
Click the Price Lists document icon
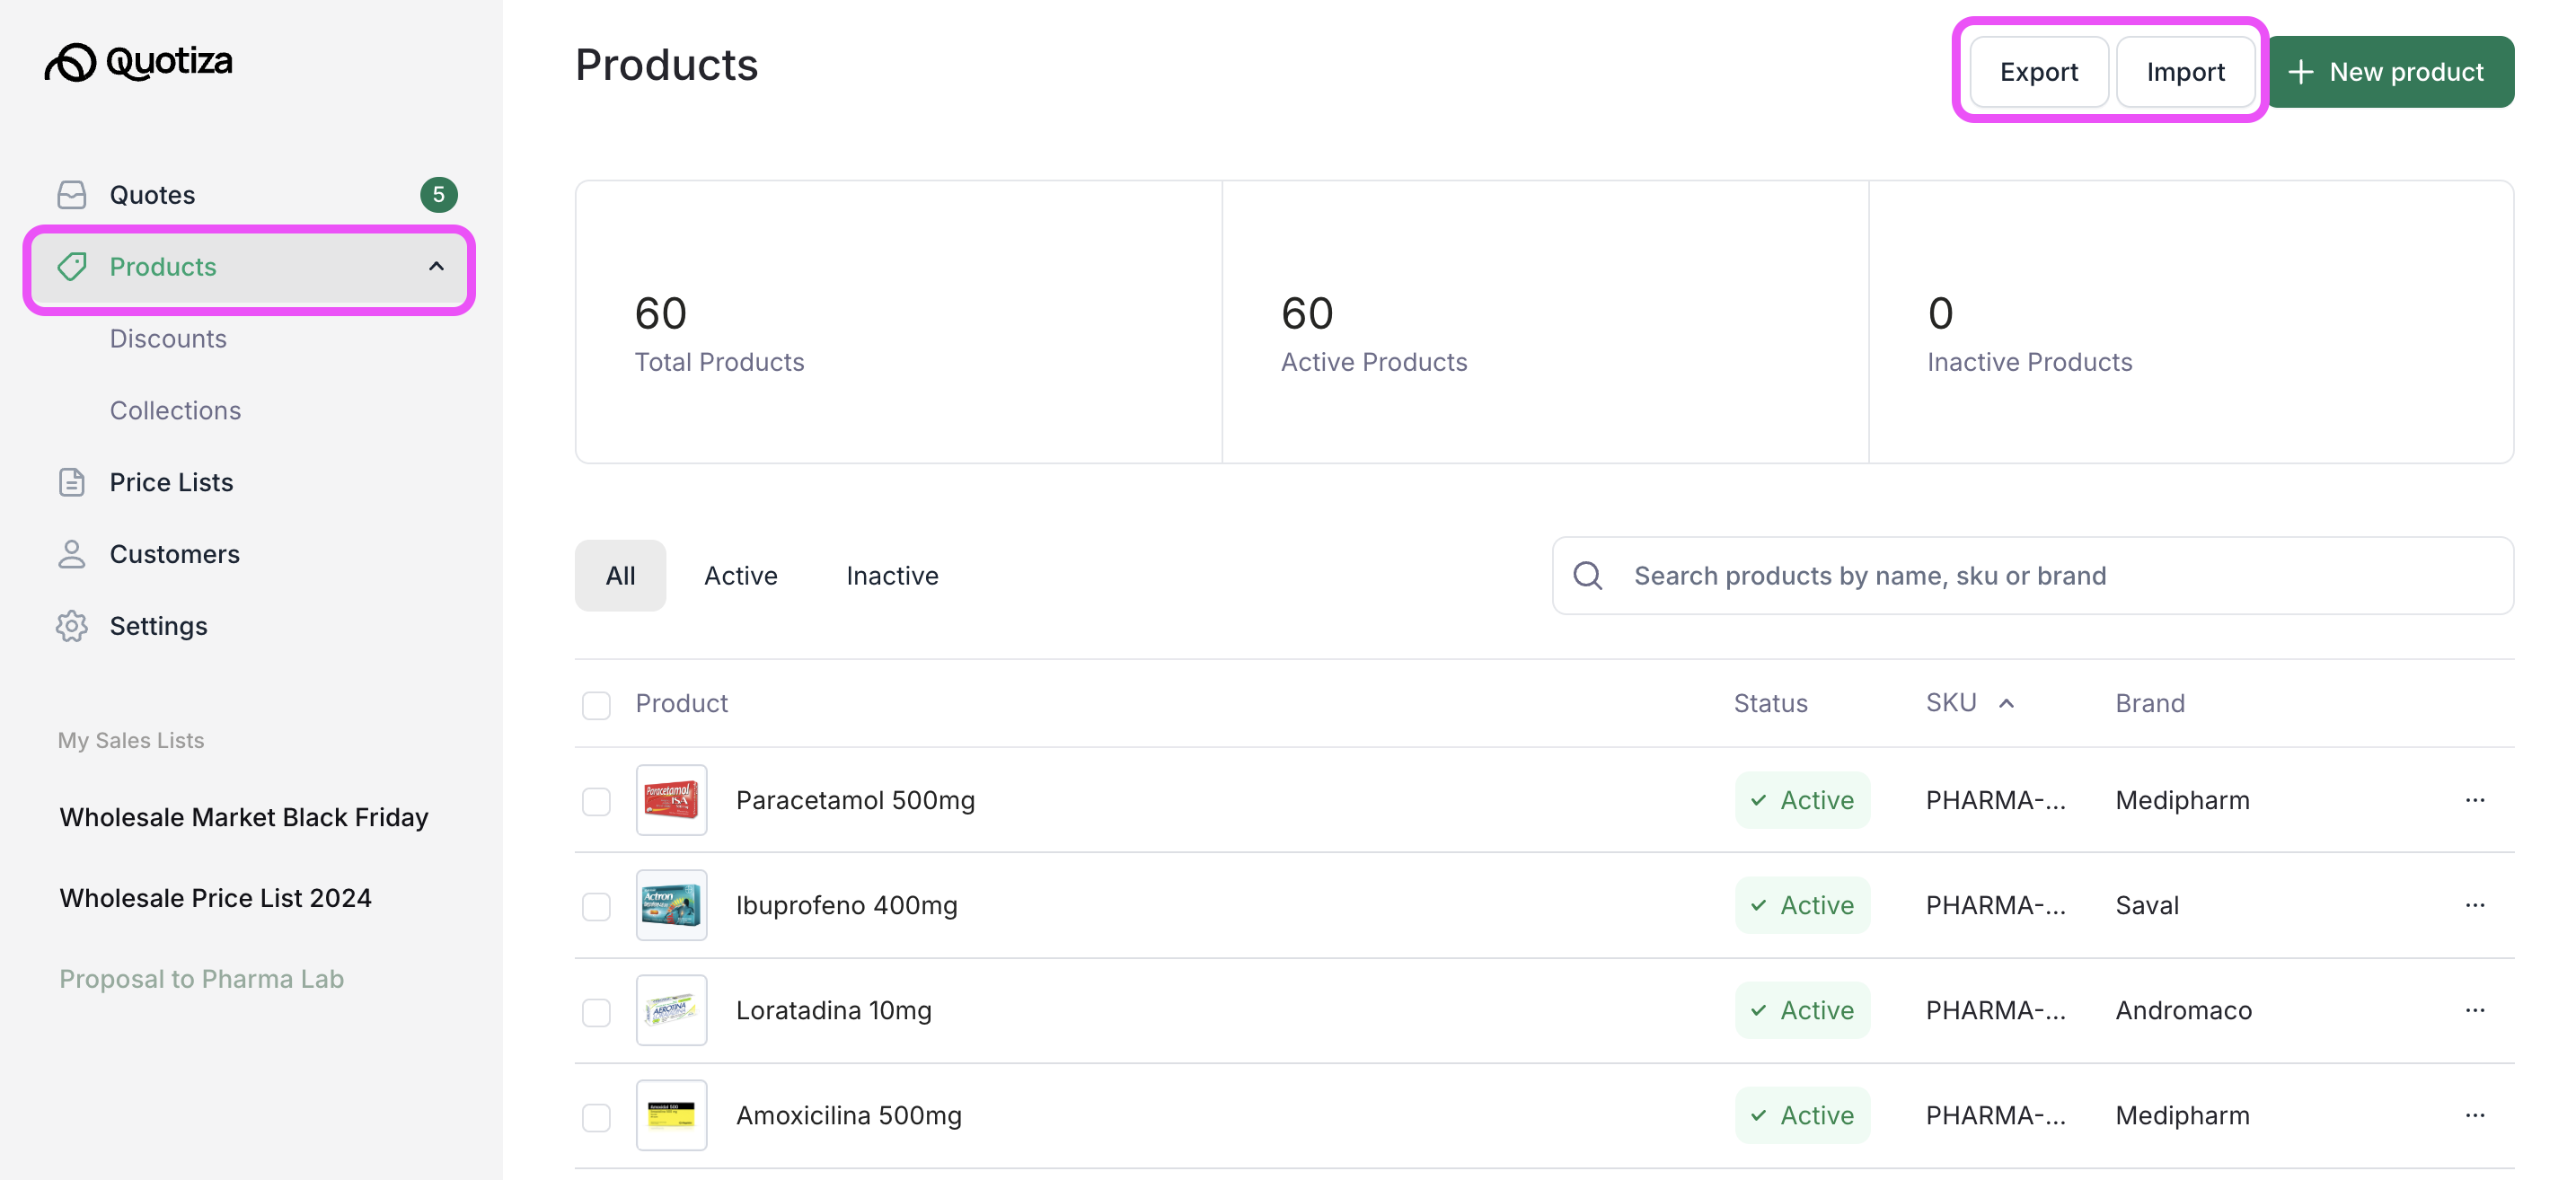(x=72, y=482)
